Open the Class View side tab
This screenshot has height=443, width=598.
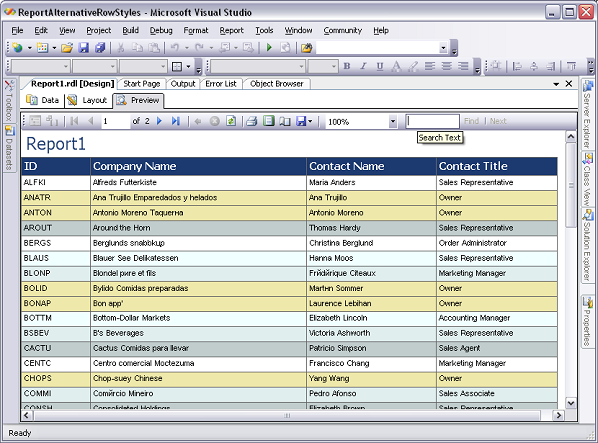(x=587, y=179)
